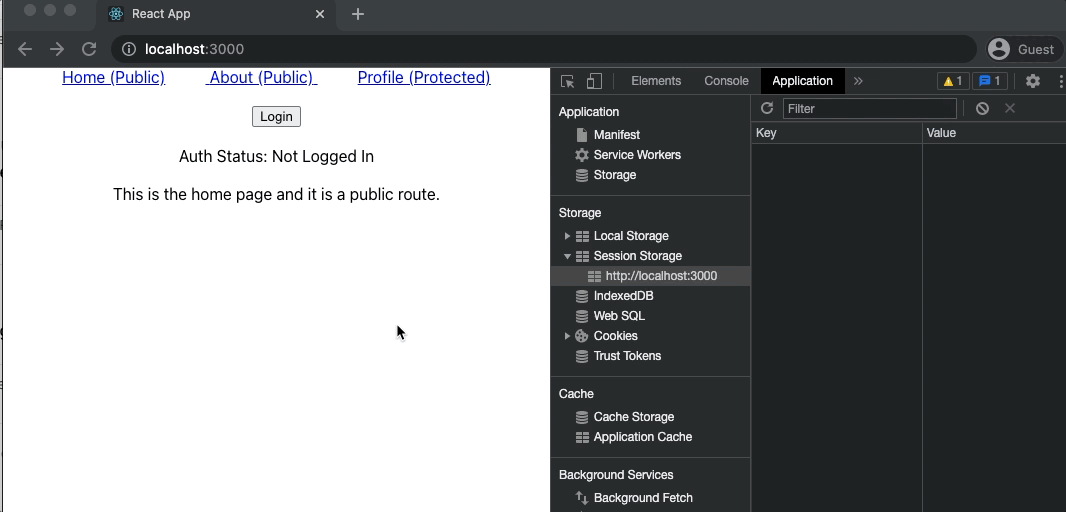
Task: Show more DevTools tabs chevron
Action: pyautogui.click(x=858, y=81)
